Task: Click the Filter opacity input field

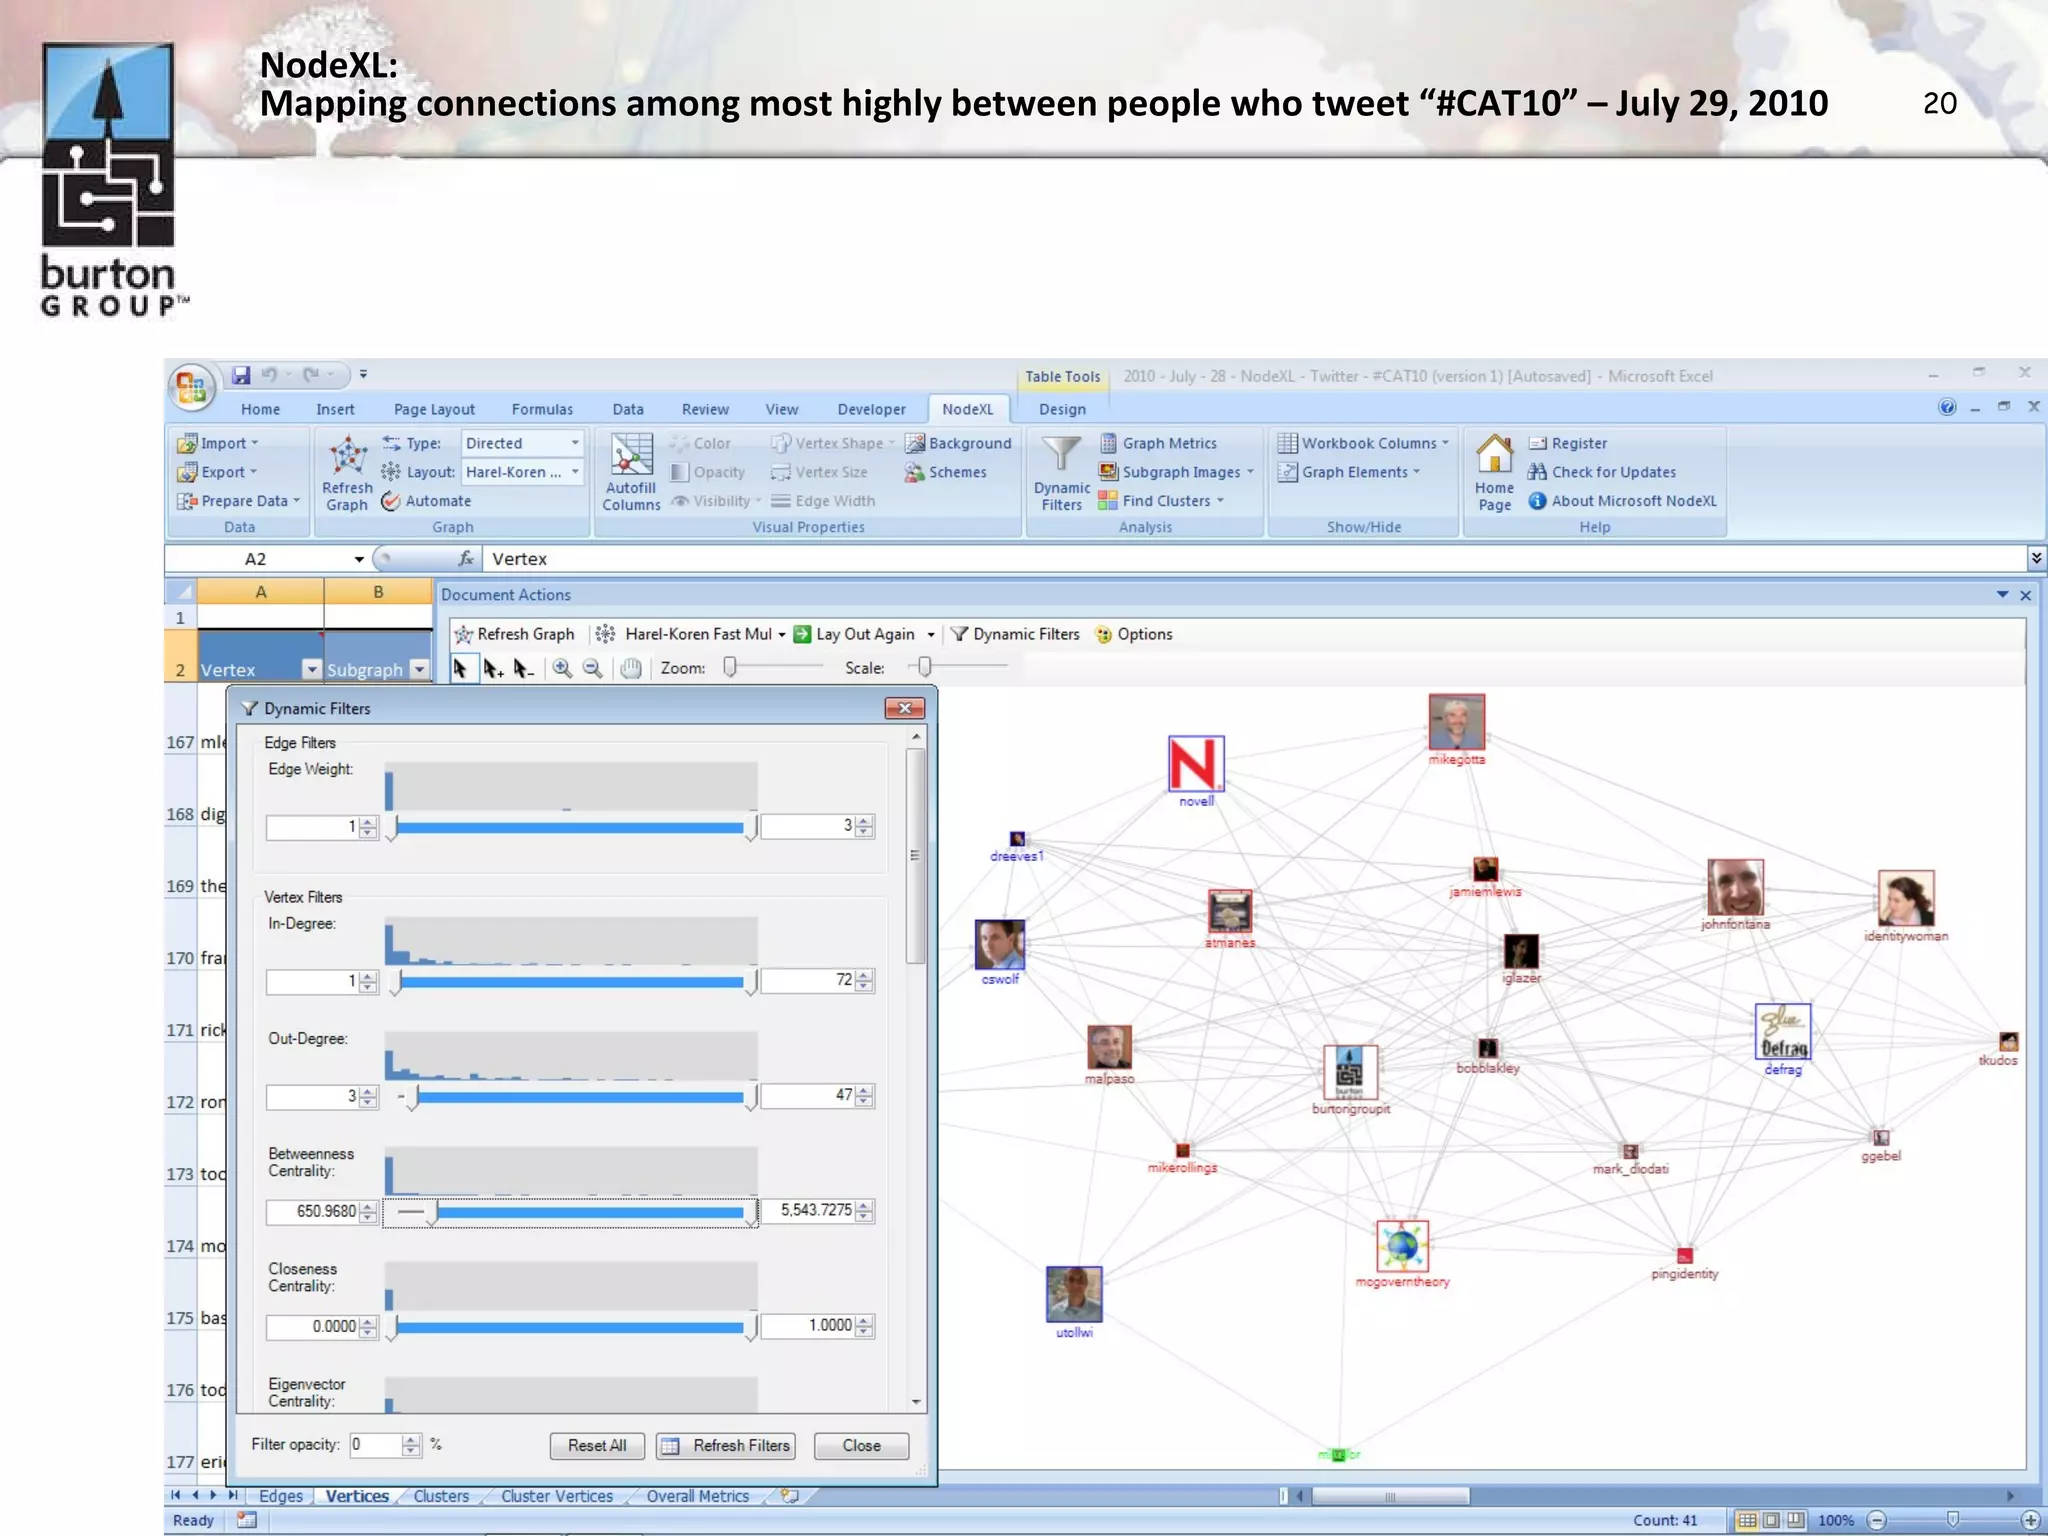Action: tap(375, 1445)
